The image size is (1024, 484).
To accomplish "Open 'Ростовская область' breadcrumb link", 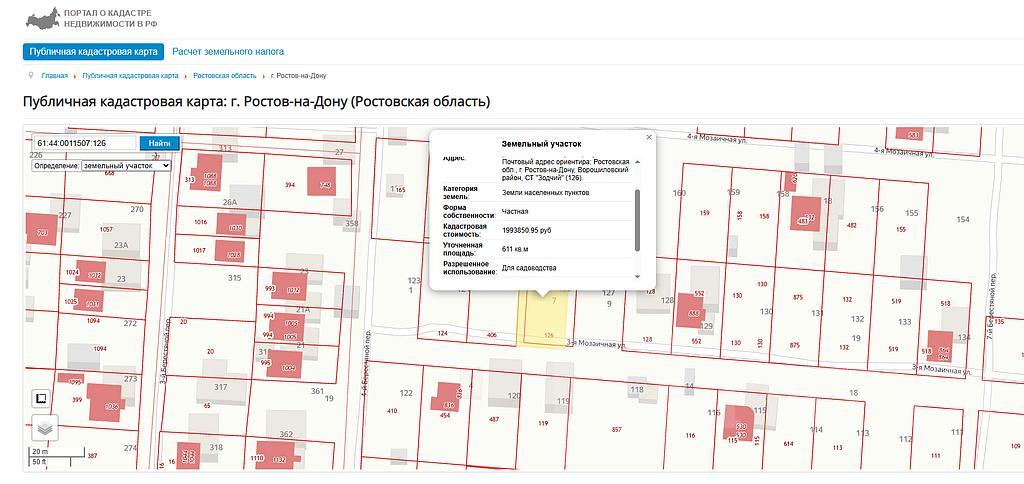I will point(224,76).
